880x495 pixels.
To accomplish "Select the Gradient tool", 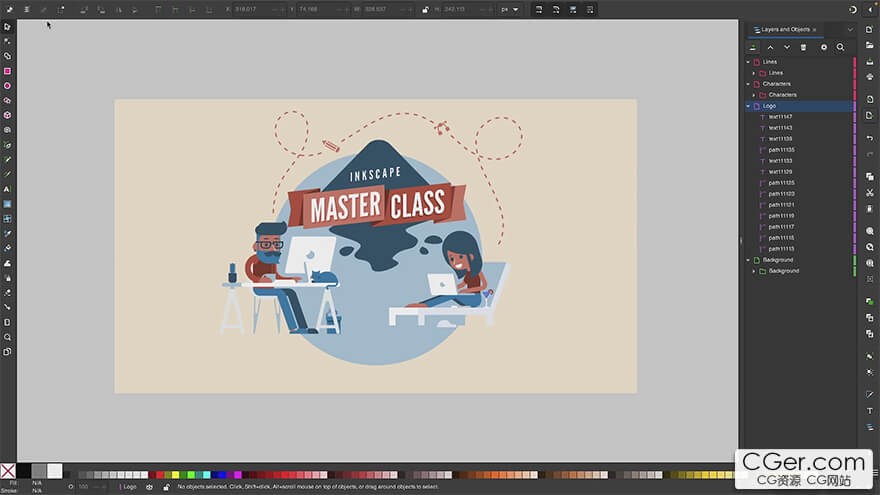I will 7,204.
